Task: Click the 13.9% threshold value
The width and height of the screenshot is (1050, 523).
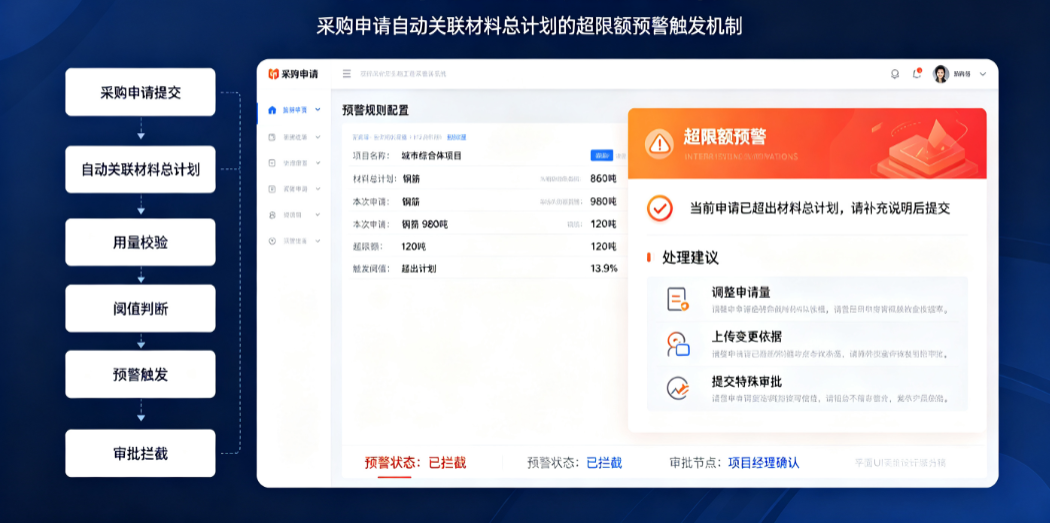Action: (x=603, y=268)
